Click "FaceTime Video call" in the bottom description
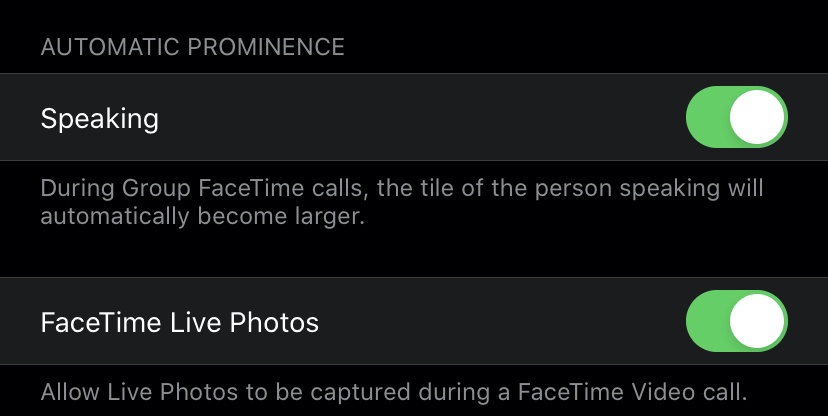Screen dimensions: 828x416 pos(632,392)
